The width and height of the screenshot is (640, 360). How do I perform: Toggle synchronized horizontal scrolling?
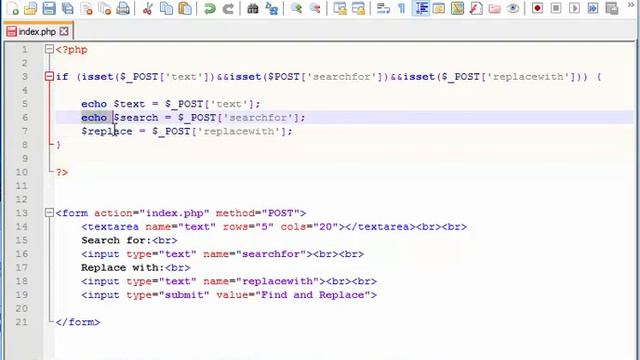(358, 8)
